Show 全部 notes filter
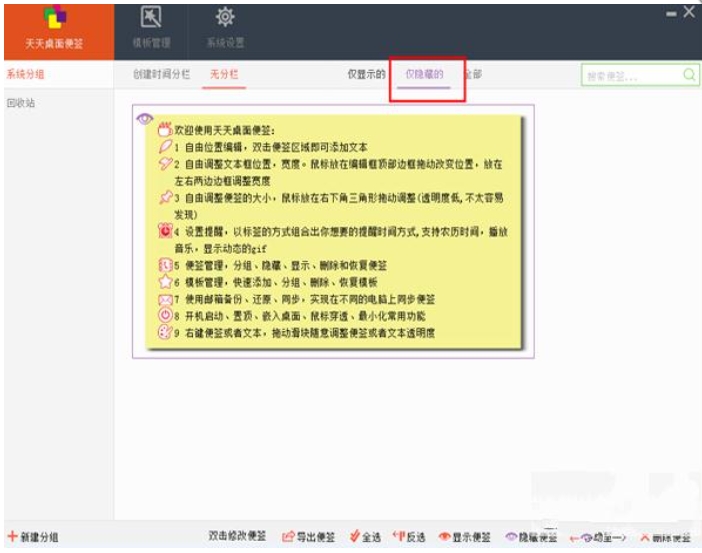702x553 pixels. 473,74
